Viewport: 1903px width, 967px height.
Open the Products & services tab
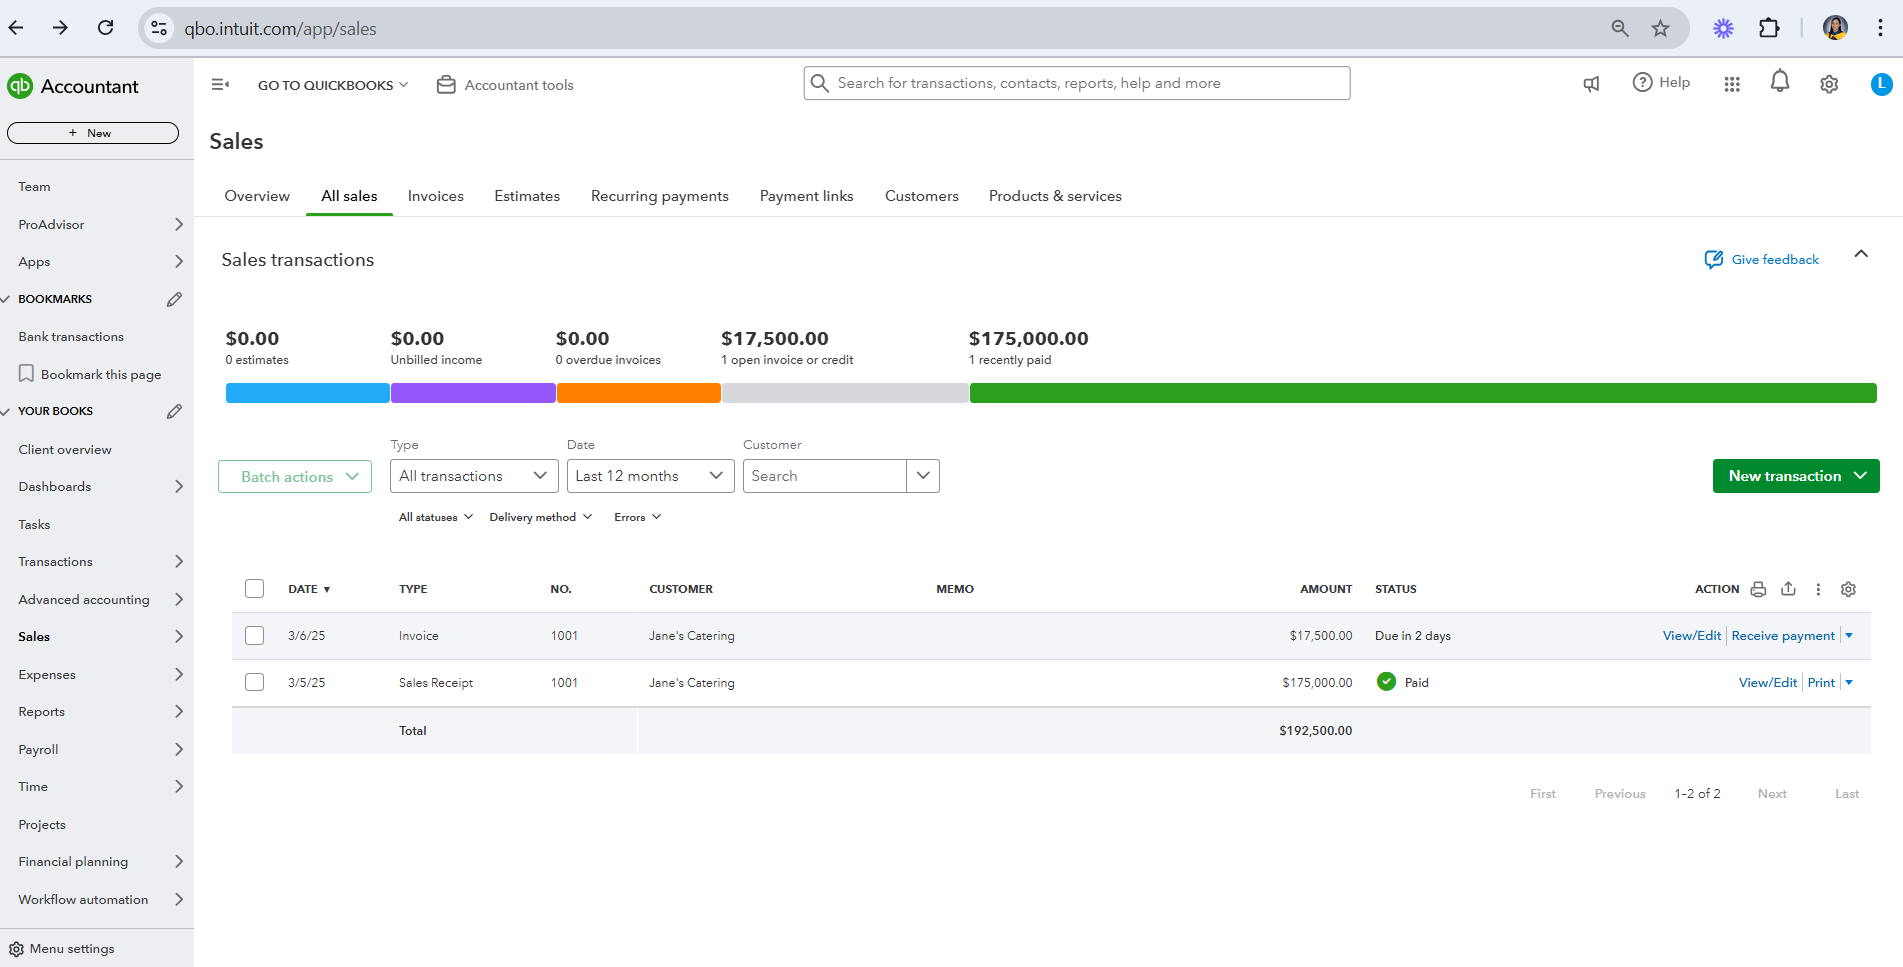[x=1055, y=196]
